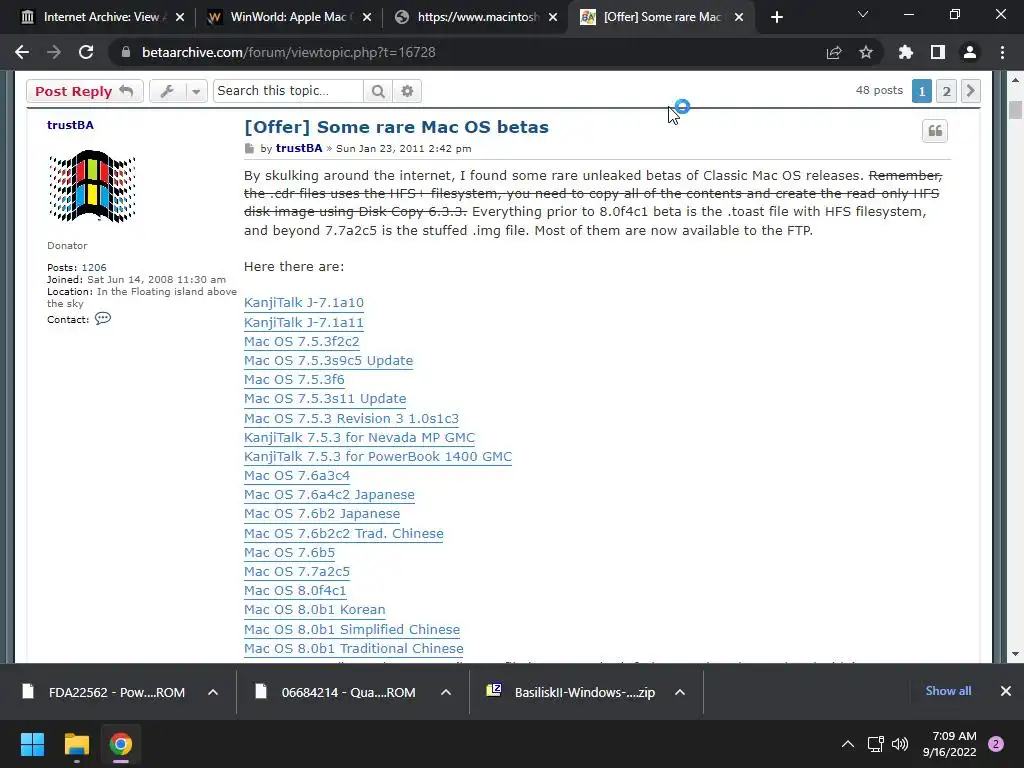Open Mac OS 7.5.3f6 link

(294, 379)
